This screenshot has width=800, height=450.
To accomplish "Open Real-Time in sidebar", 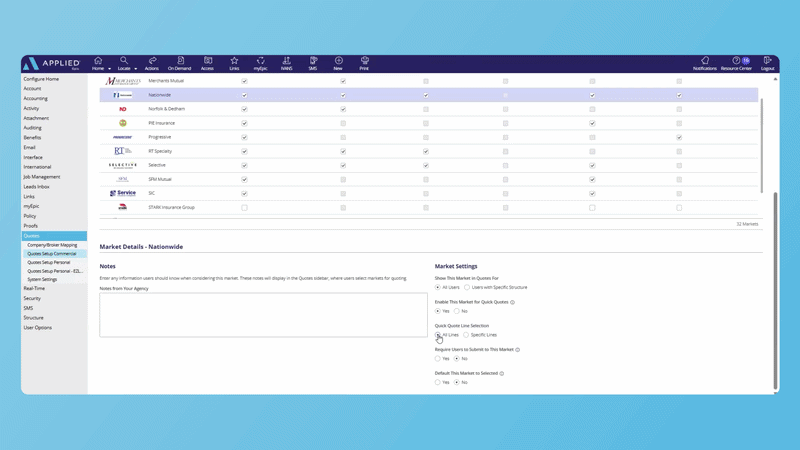I will (34, 288).
